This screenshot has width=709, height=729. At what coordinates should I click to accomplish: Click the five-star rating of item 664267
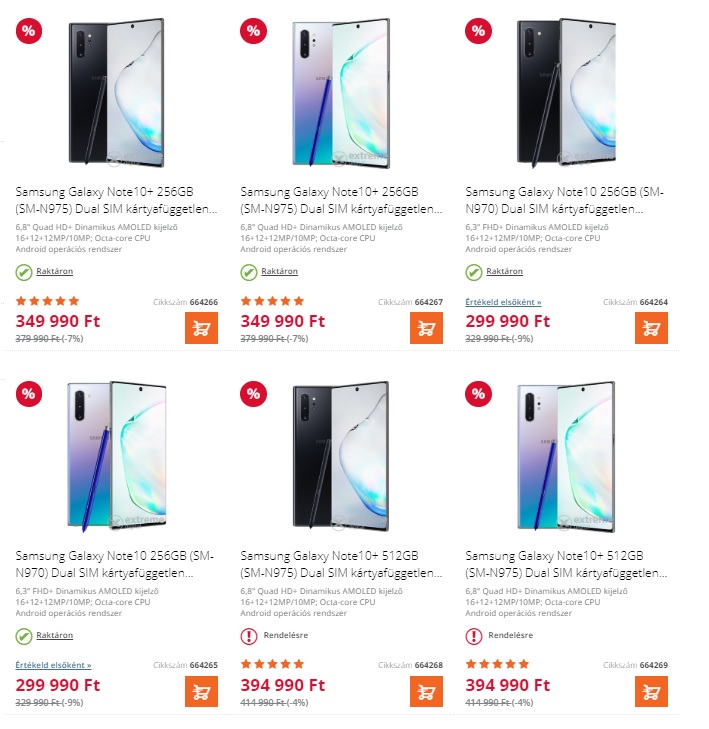click(x=272, y=300)
